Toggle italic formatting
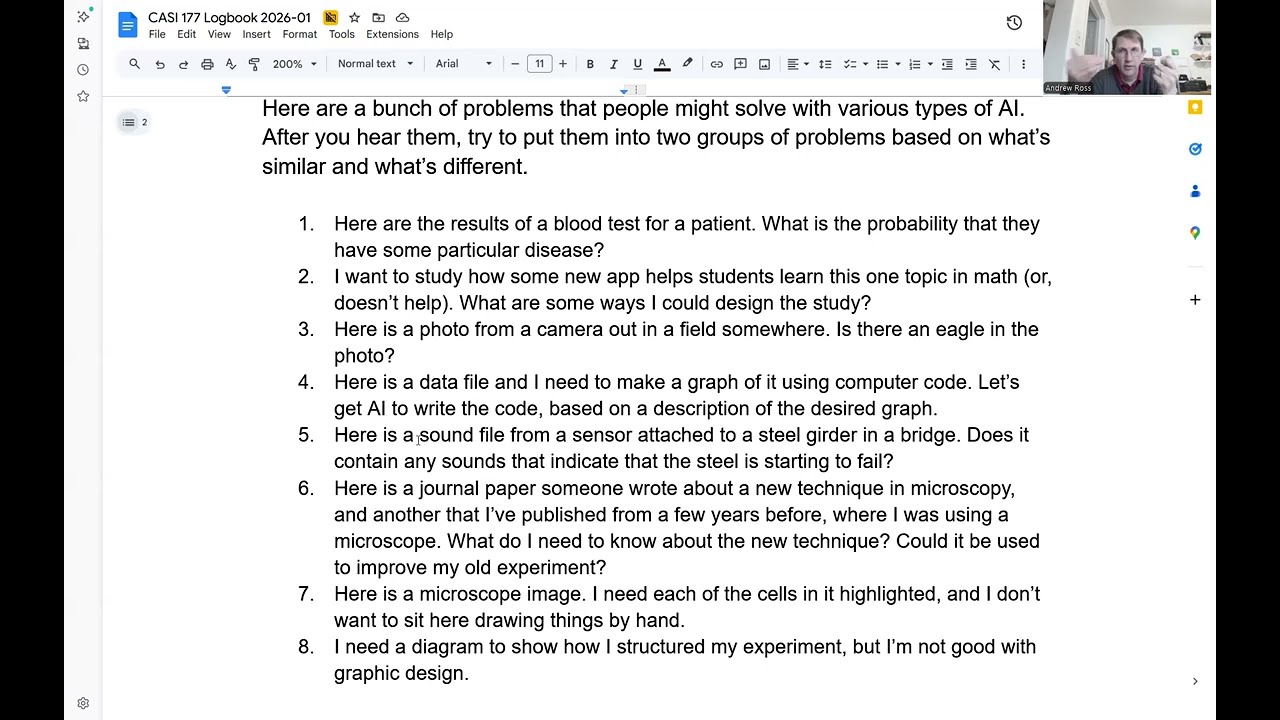The height and width of the screenshot is (720, 1280). 613,64
